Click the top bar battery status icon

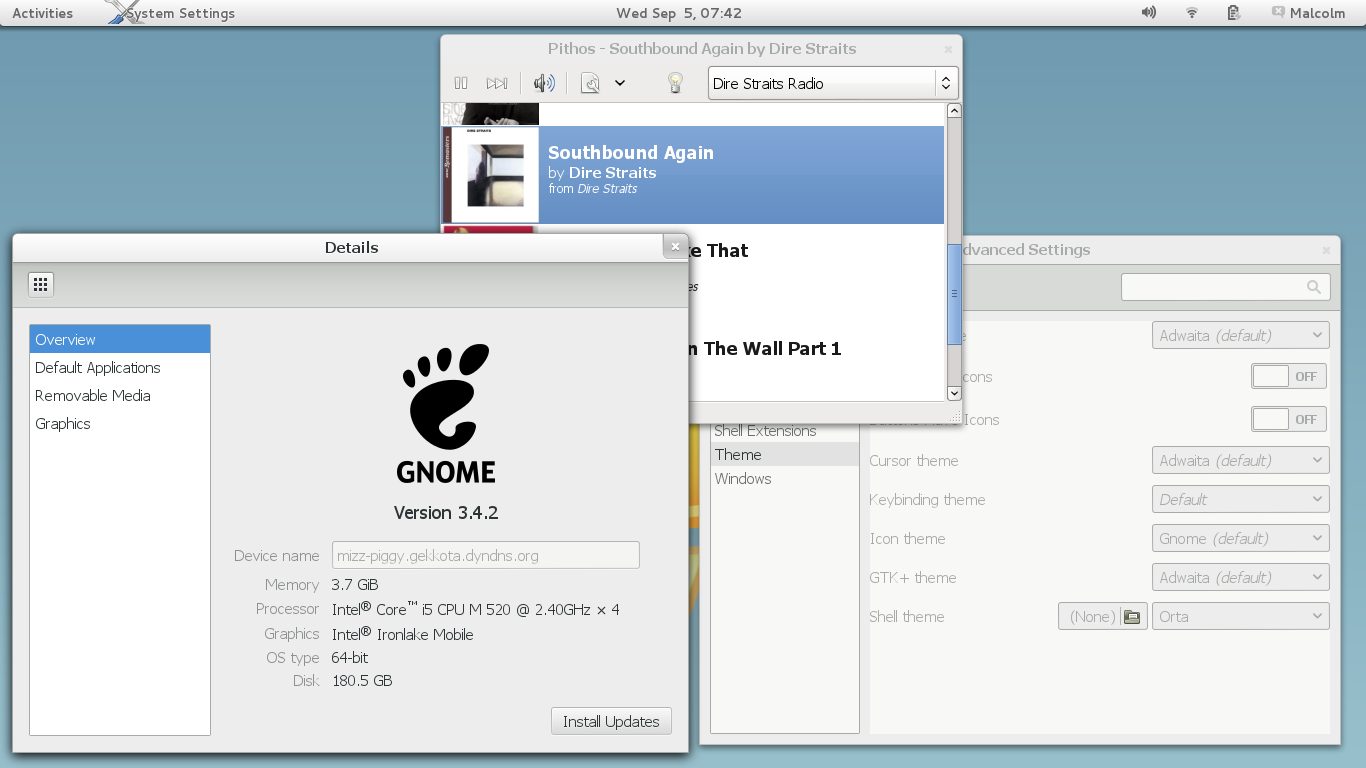(1234, 13)
